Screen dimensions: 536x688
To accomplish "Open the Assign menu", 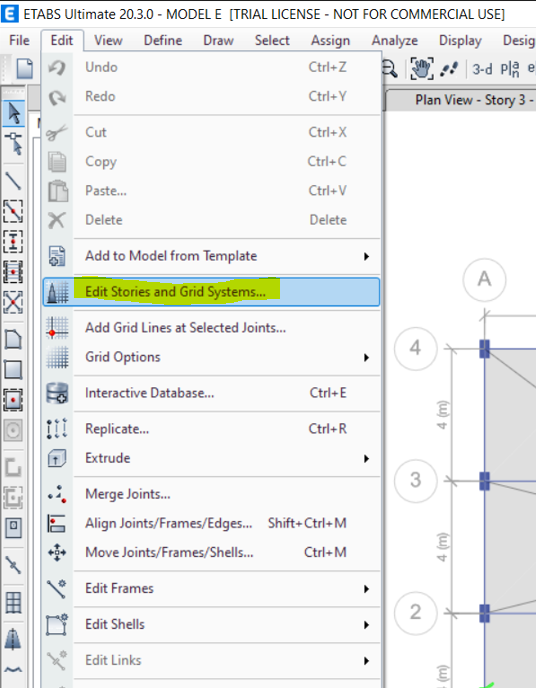I will (x=330, y=40).
